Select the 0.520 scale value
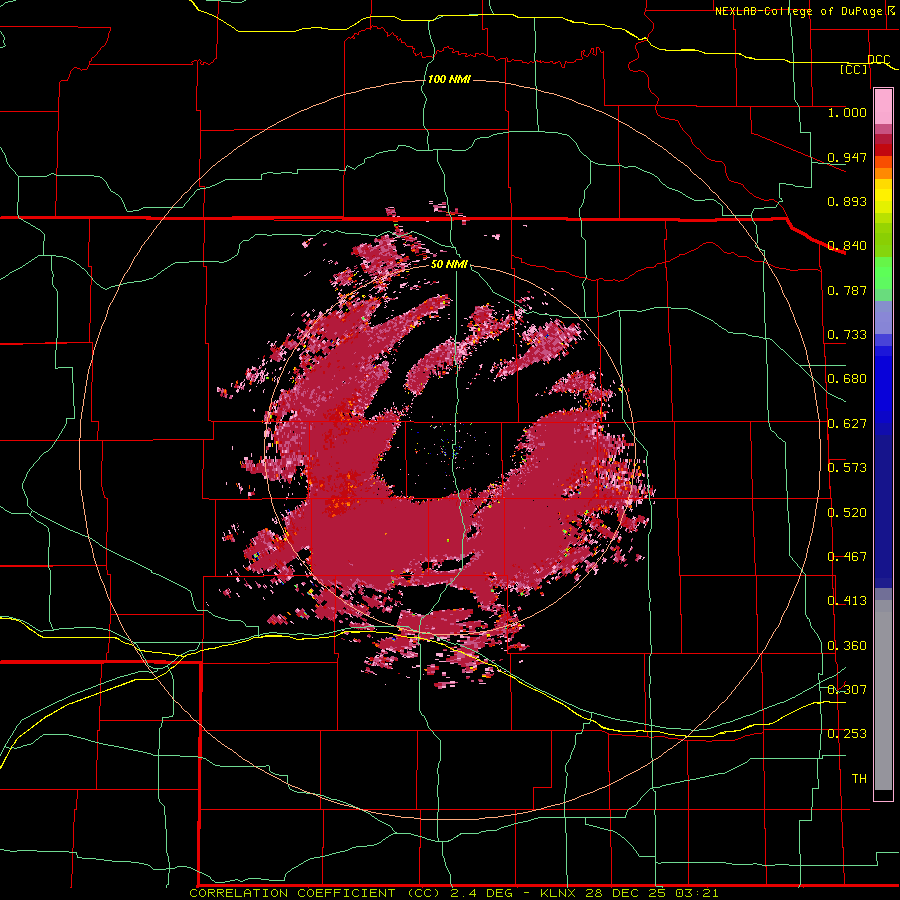 pyautogui.click(x=847, y=513)
